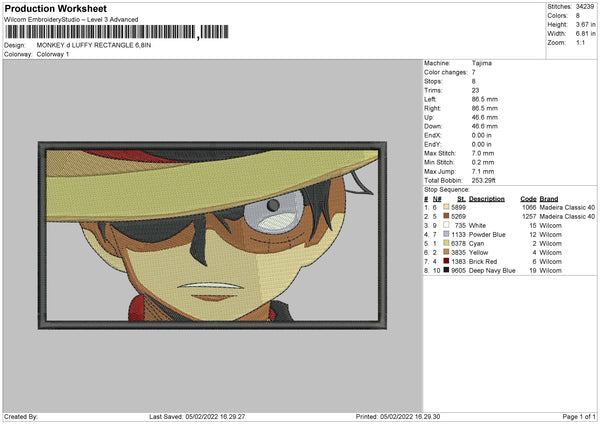Image resolution: width=600 pixels, height=424 pixels.
Task: Click the design name 'MONKEY d LUFFY RECTANGLE 6,8IN'
Action: coord(94,45)
